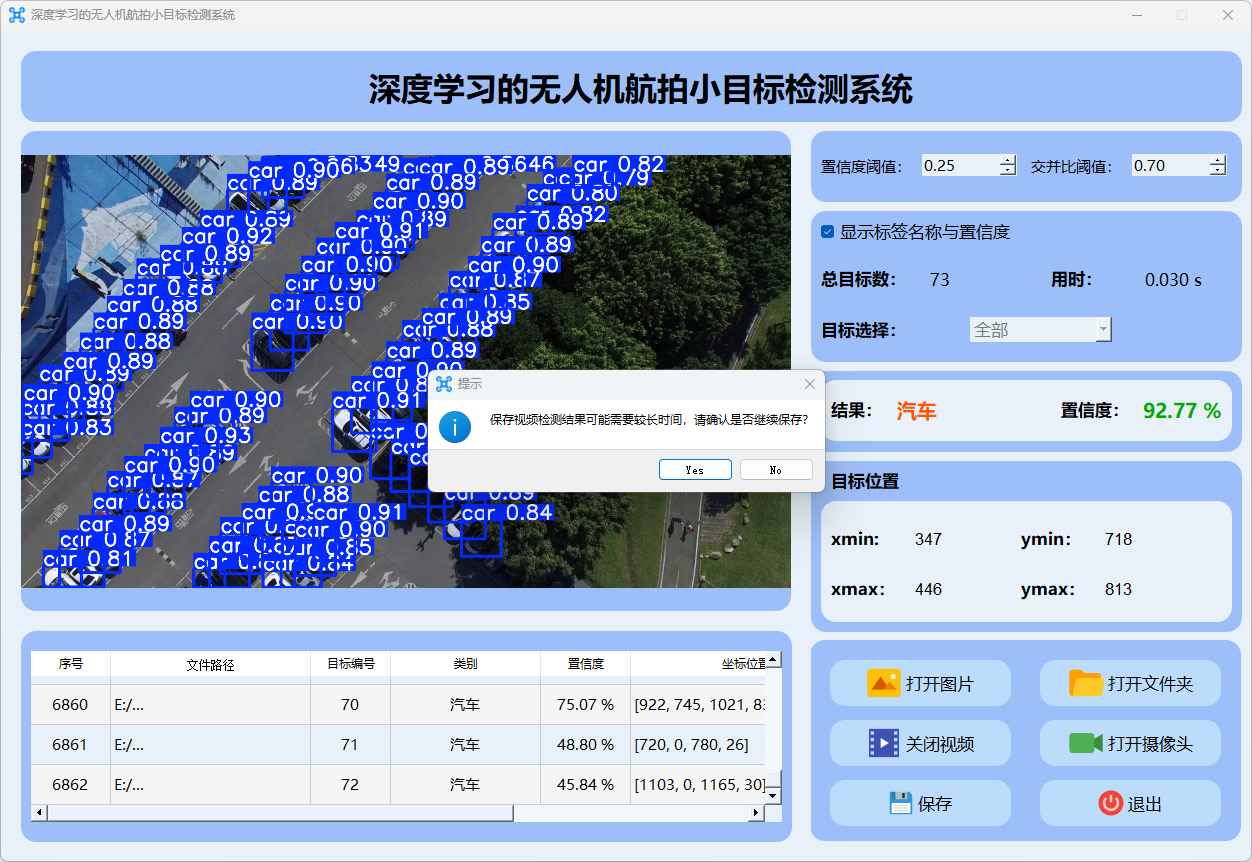This screenshot has width=1252, height=862.
Task: Decrease the IoU threshold with down arrow
Action: click(1217, 171)
